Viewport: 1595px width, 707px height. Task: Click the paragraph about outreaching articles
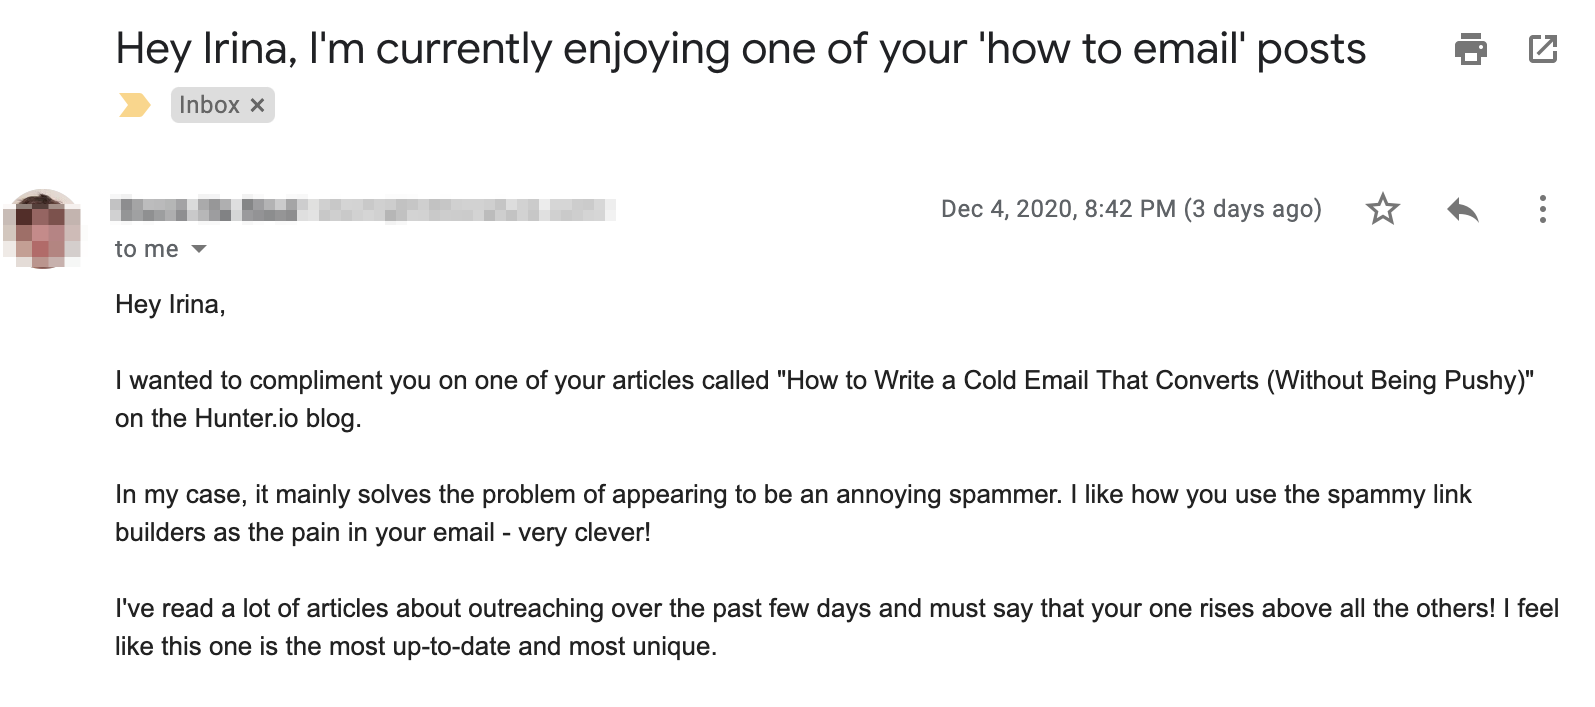(836, 627)
